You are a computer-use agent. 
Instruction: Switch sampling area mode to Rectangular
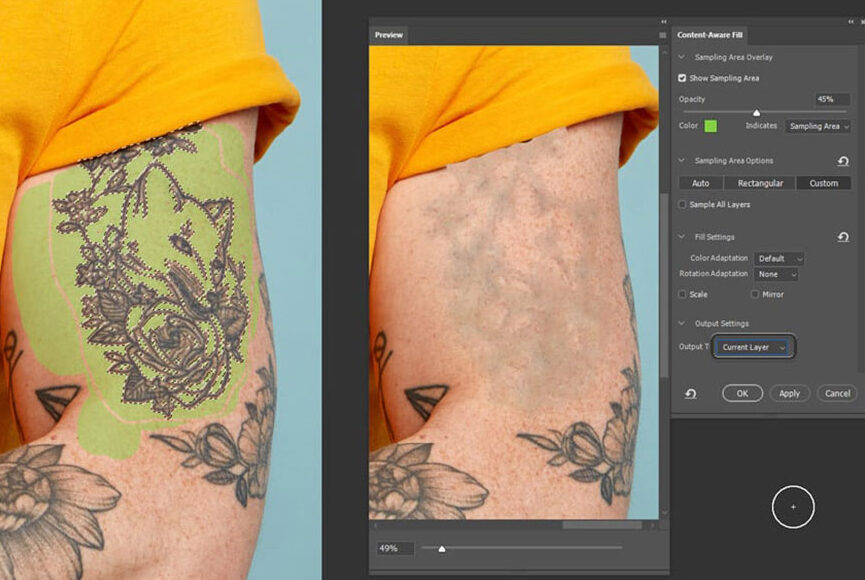(760, 183)
